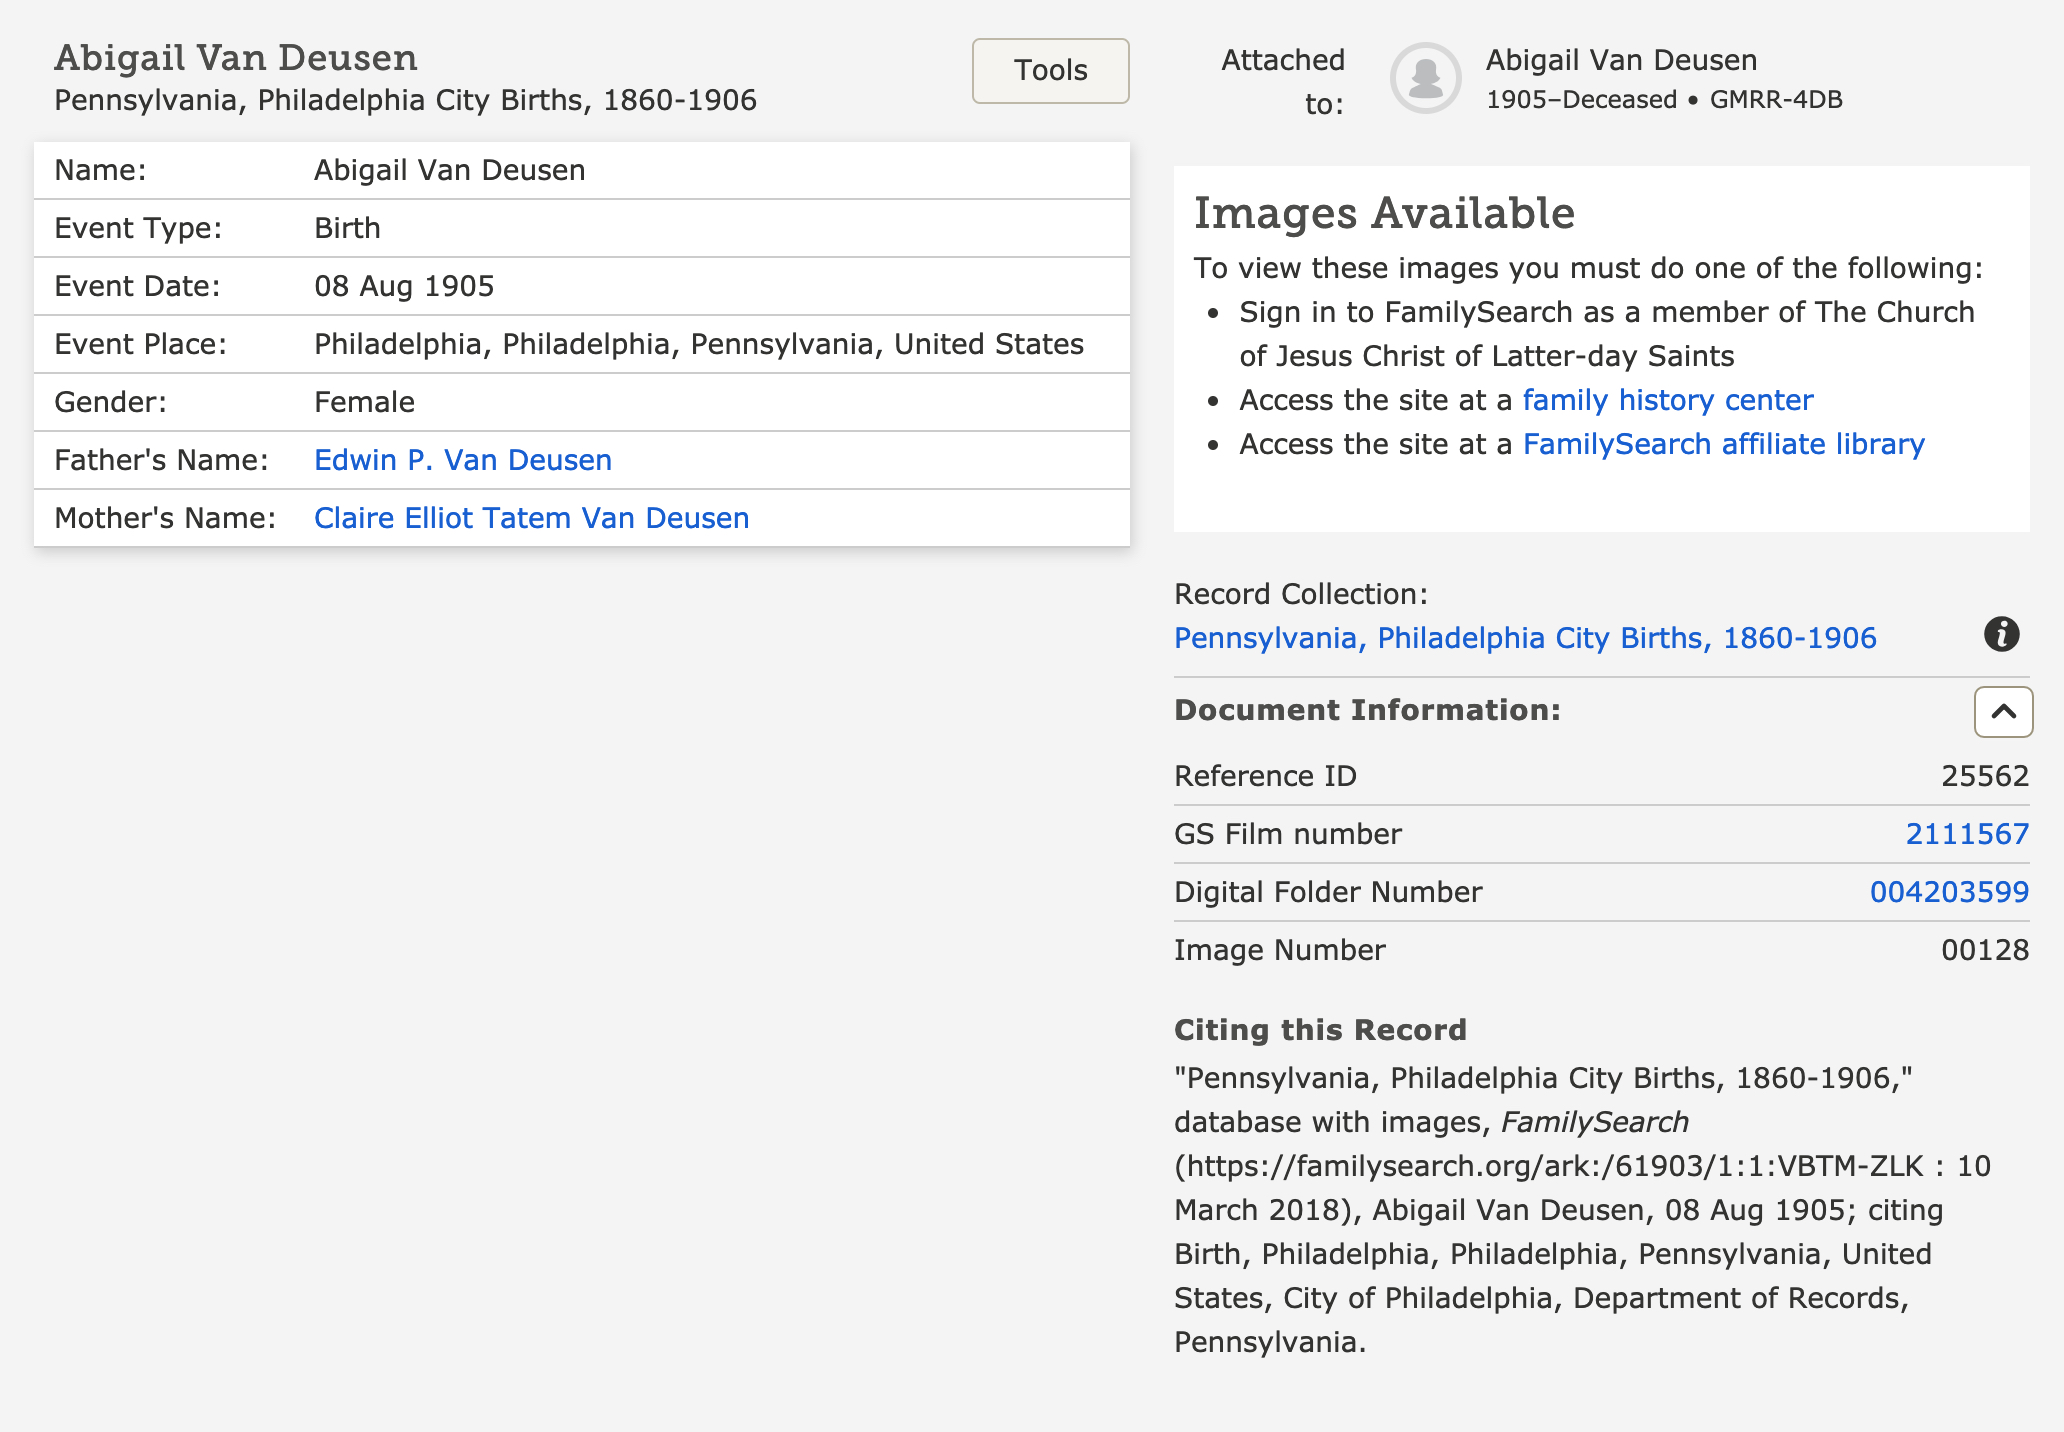This screenshot has height=1432, width=2064.
Task: Click the Event Date row value
Action: click(x=404, y=286)
